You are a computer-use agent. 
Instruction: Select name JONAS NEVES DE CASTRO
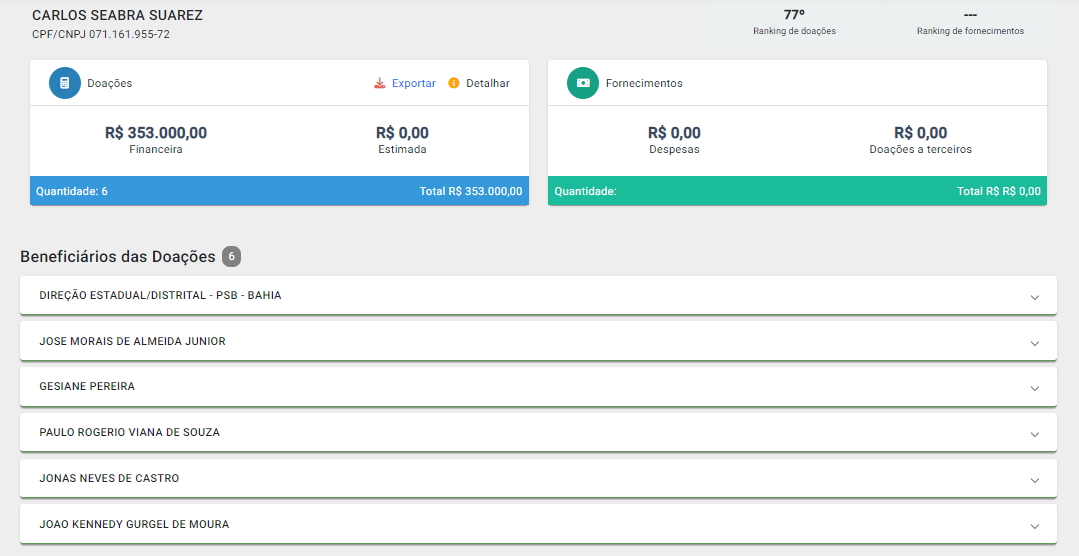pos(109,478)
